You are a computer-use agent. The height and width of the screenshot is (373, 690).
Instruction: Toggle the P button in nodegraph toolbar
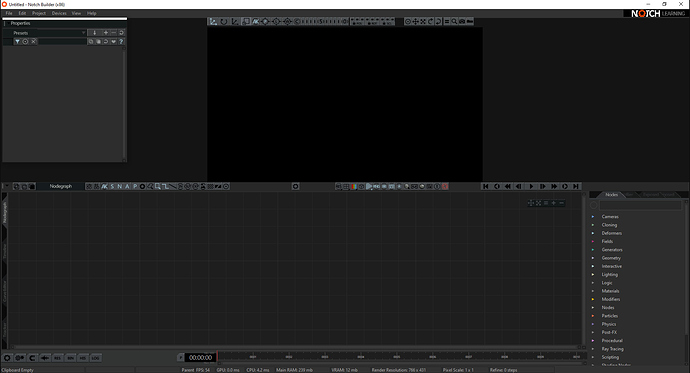point(135,186)
